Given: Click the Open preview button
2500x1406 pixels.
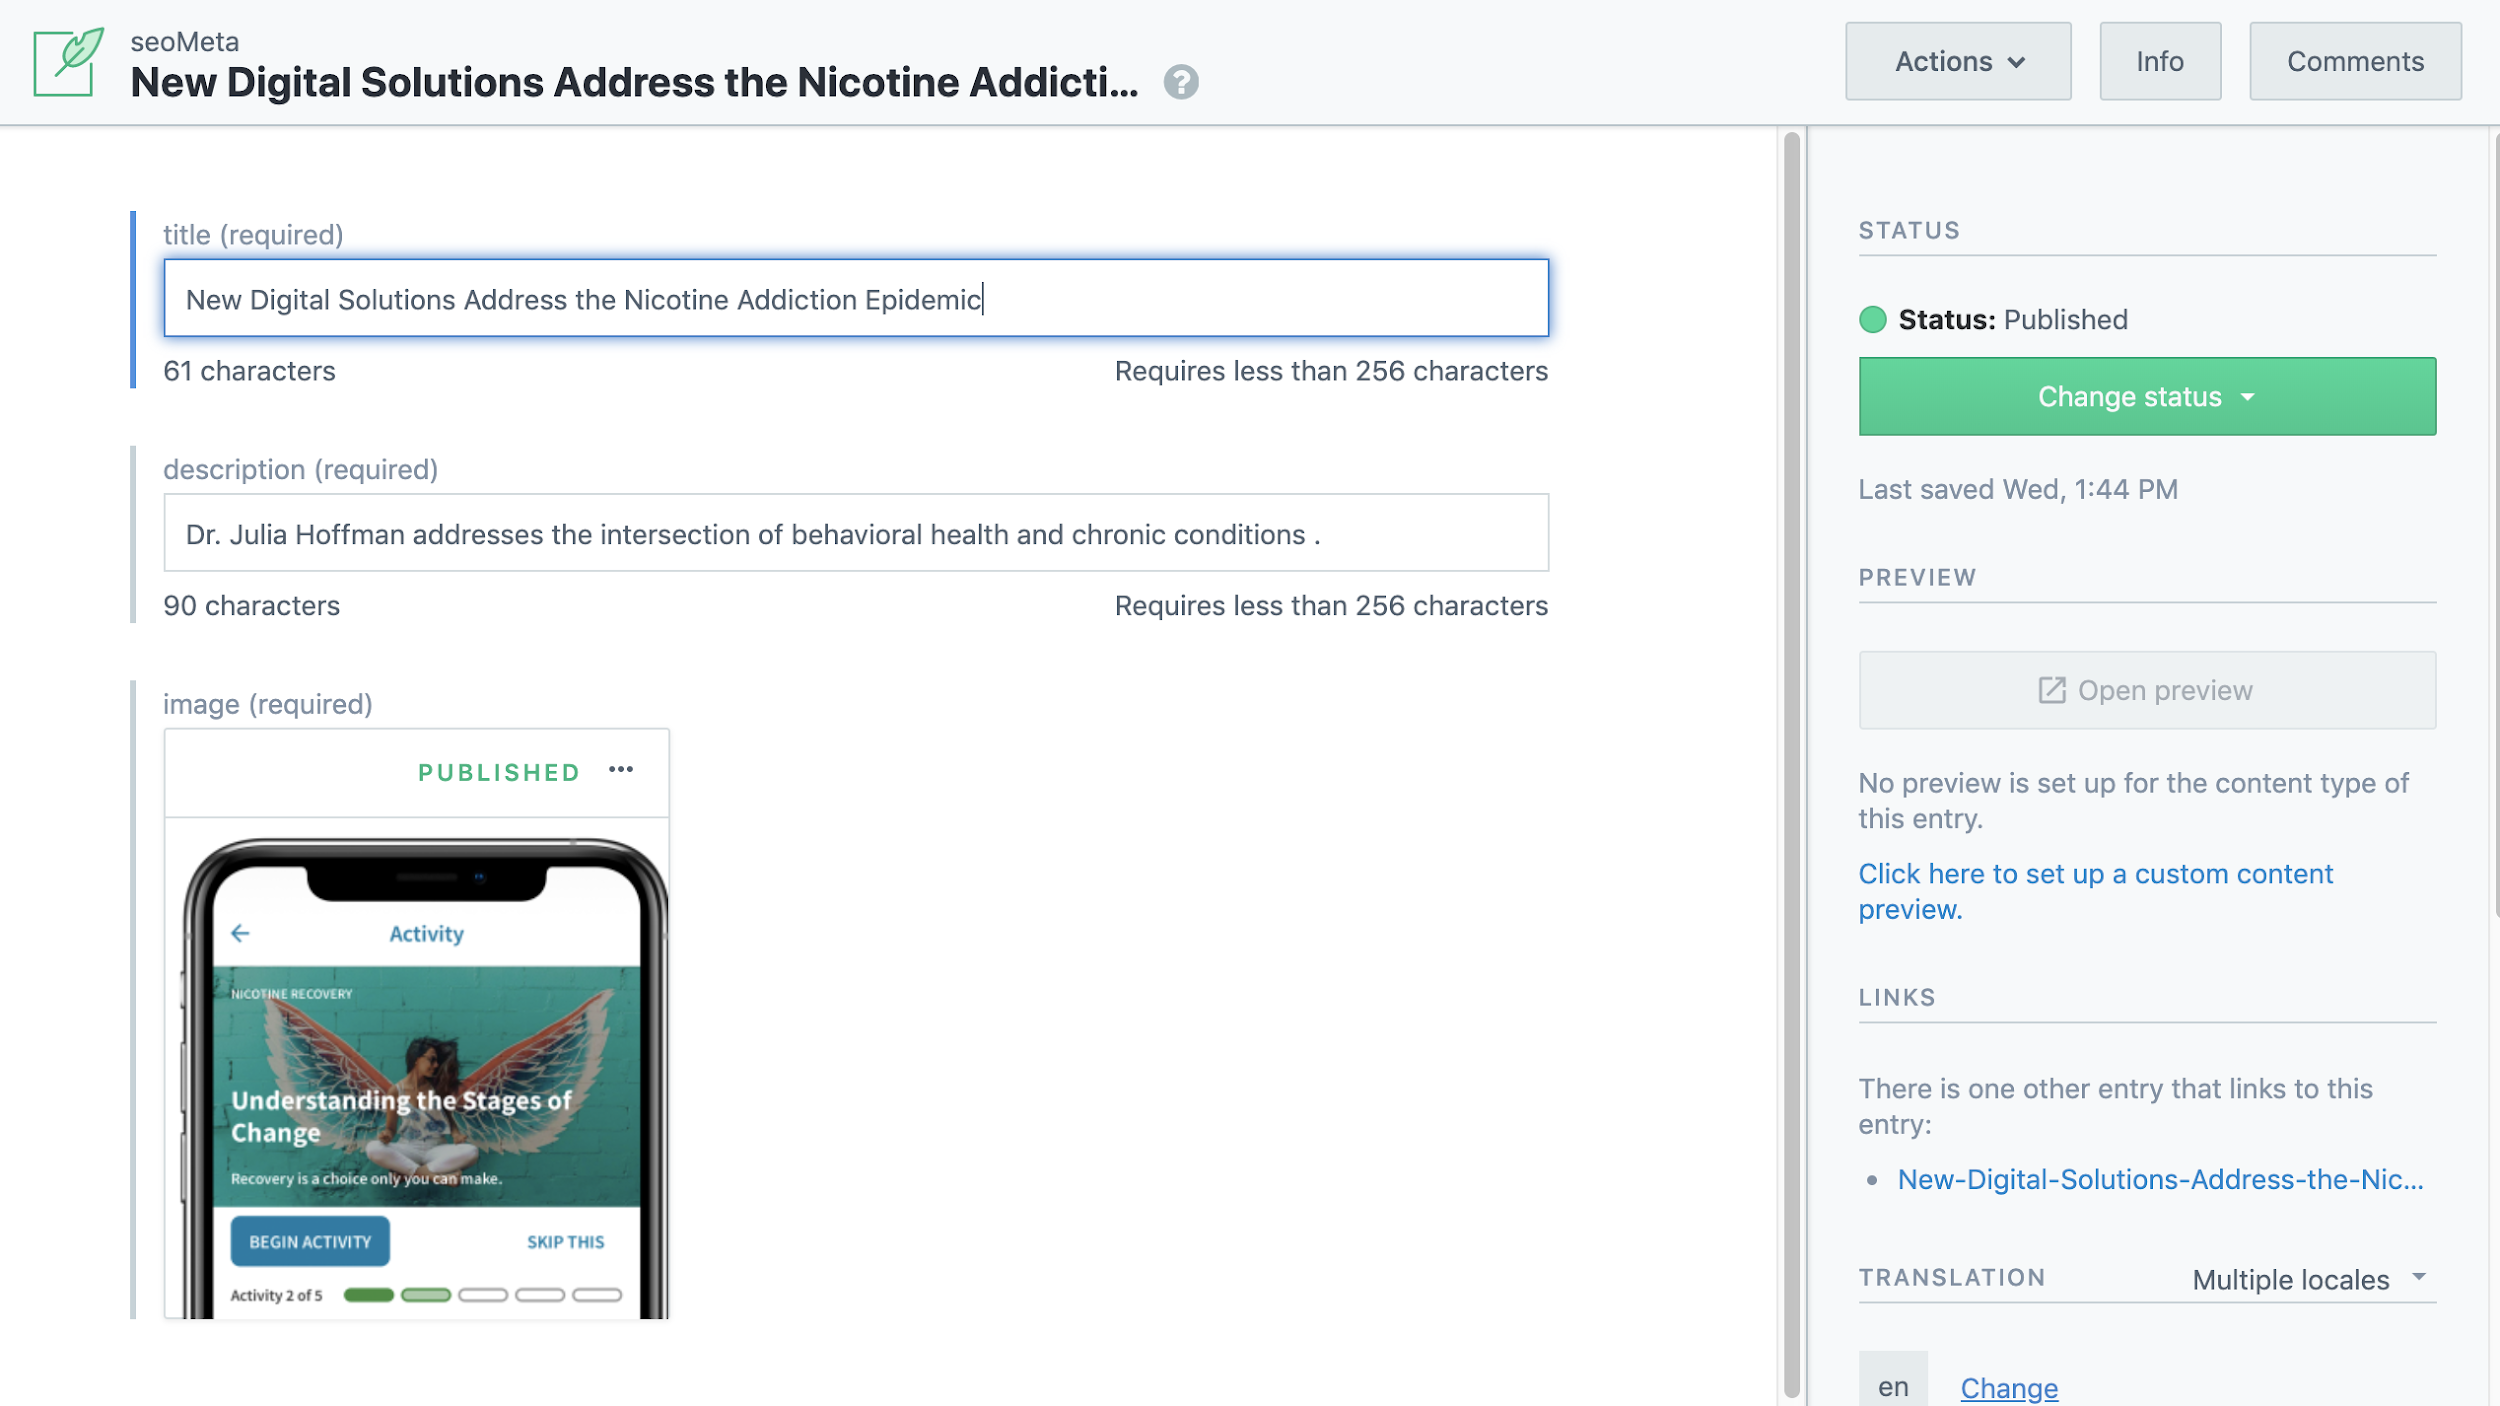Looking at the screenshot, I should coord(2146,691).
